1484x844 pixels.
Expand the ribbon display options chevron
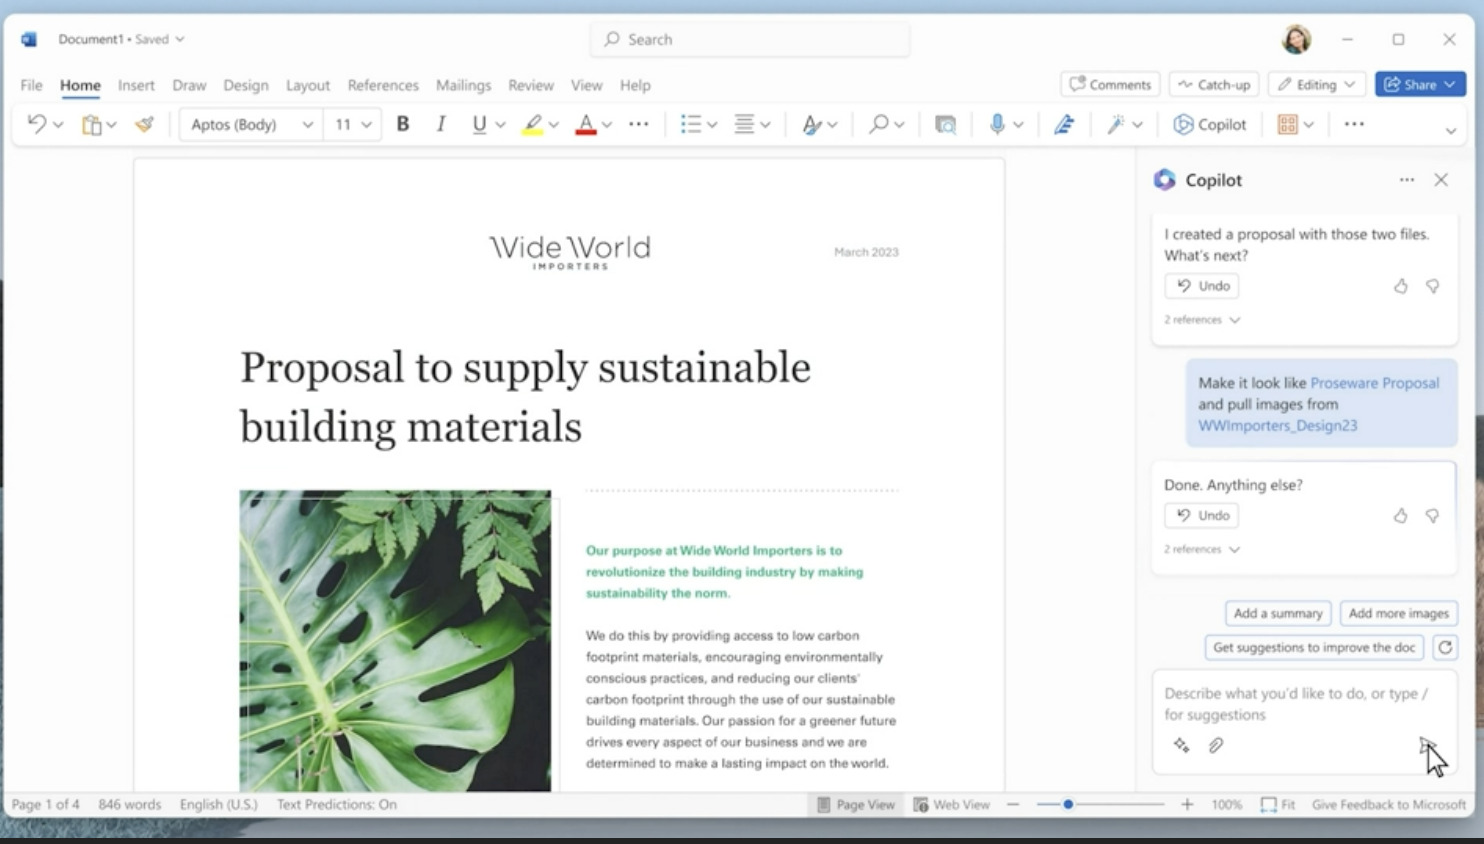pos(1451,131)
